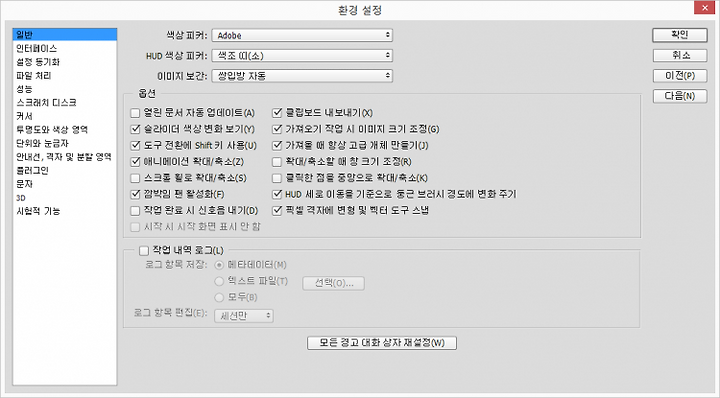Enable 작업 내역 로그 checkbox
The width and height of the screenshot is (720, 398).
tap(144, 251)
